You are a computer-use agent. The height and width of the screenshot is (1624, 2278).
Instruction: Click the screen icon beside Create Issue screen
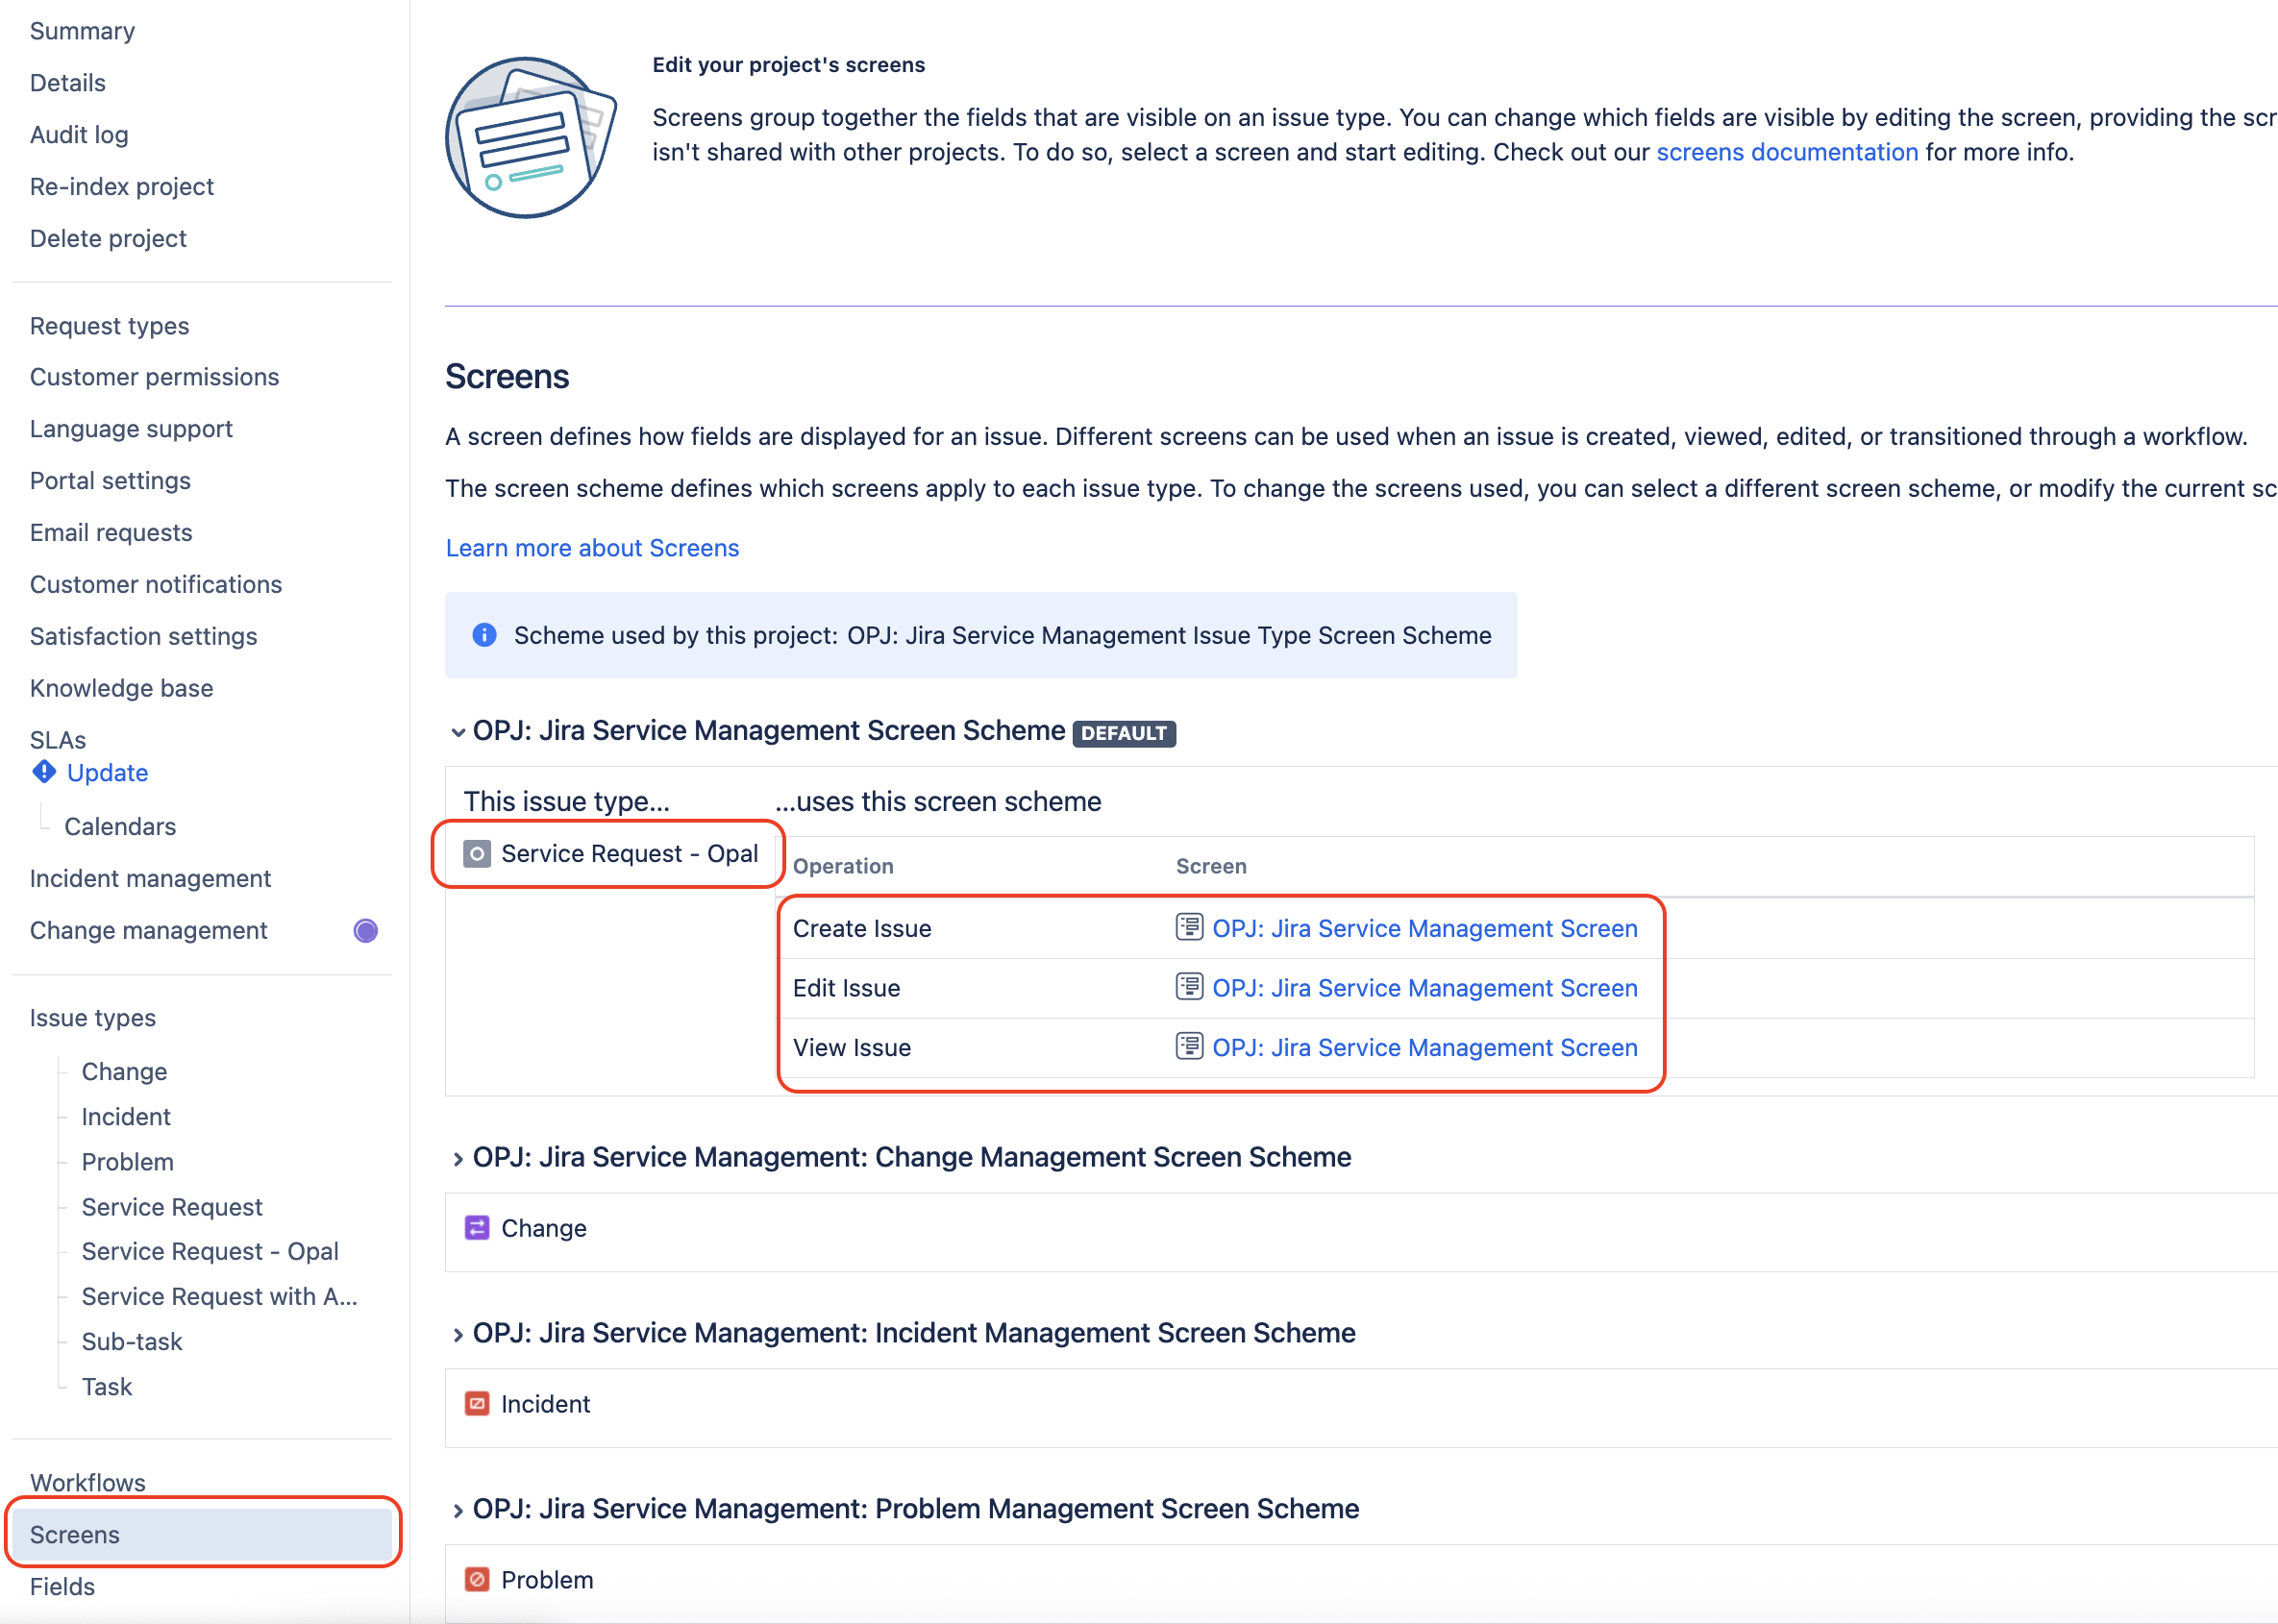[x=1188, y=927]
